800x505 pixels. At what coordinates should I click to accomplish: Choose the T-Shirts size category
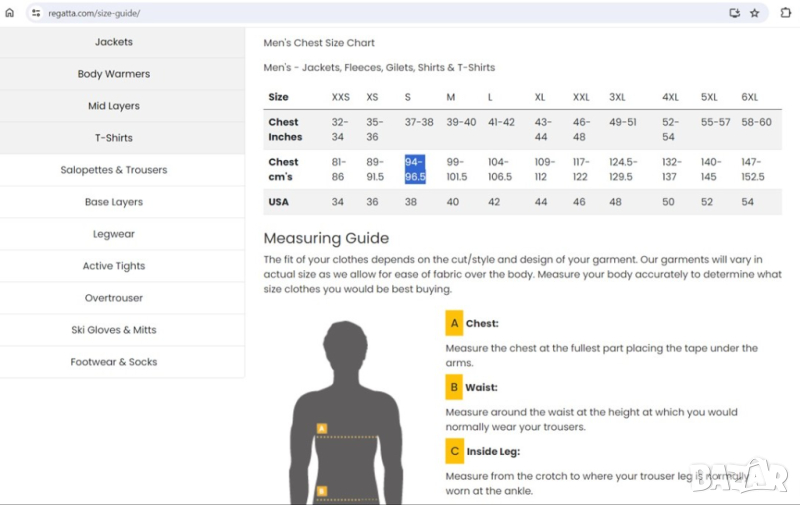tap(114, 138)
